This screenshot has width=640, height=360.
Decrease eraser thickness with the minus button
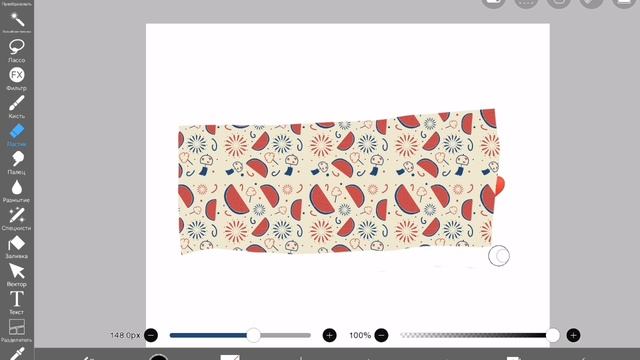[151, 335]
